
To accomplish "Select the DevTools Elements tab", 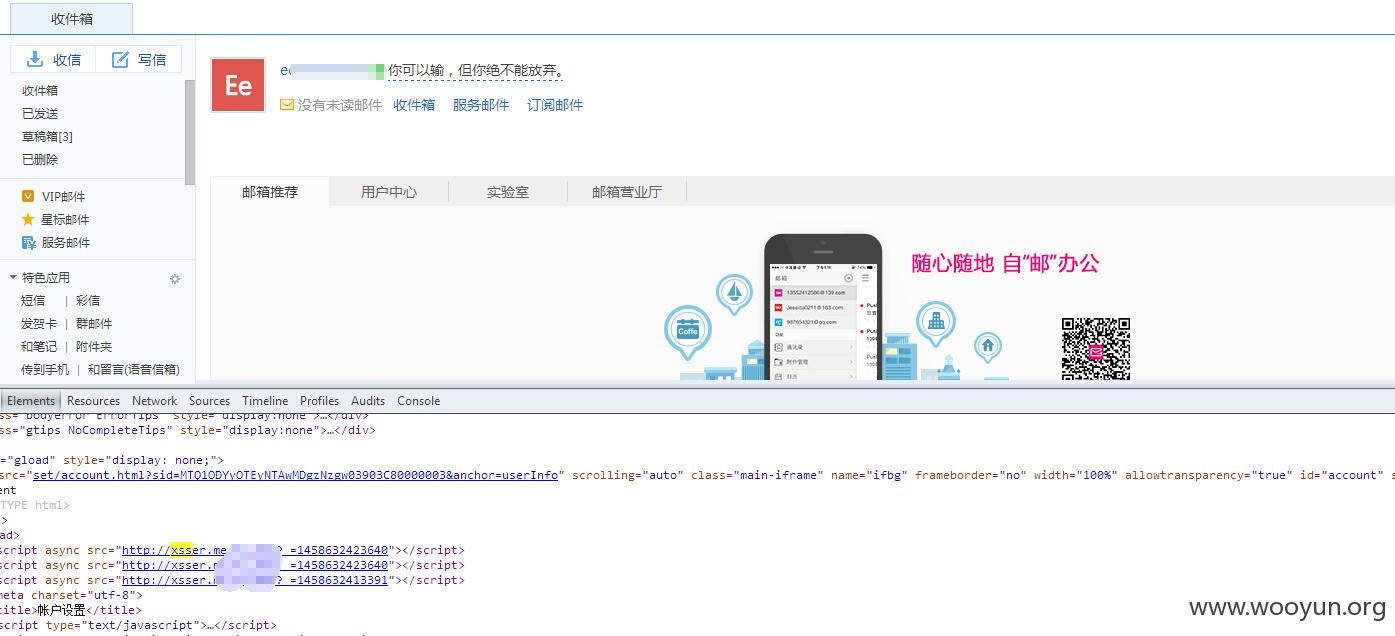I will click(x=31, y=400).
